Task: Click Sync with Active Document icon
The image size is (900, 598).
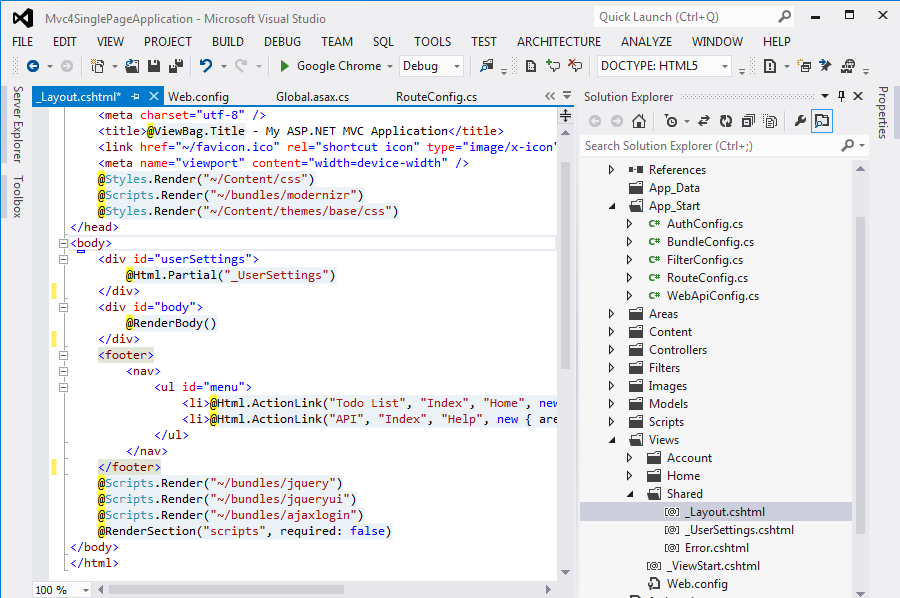Action: tap(704, 121)
